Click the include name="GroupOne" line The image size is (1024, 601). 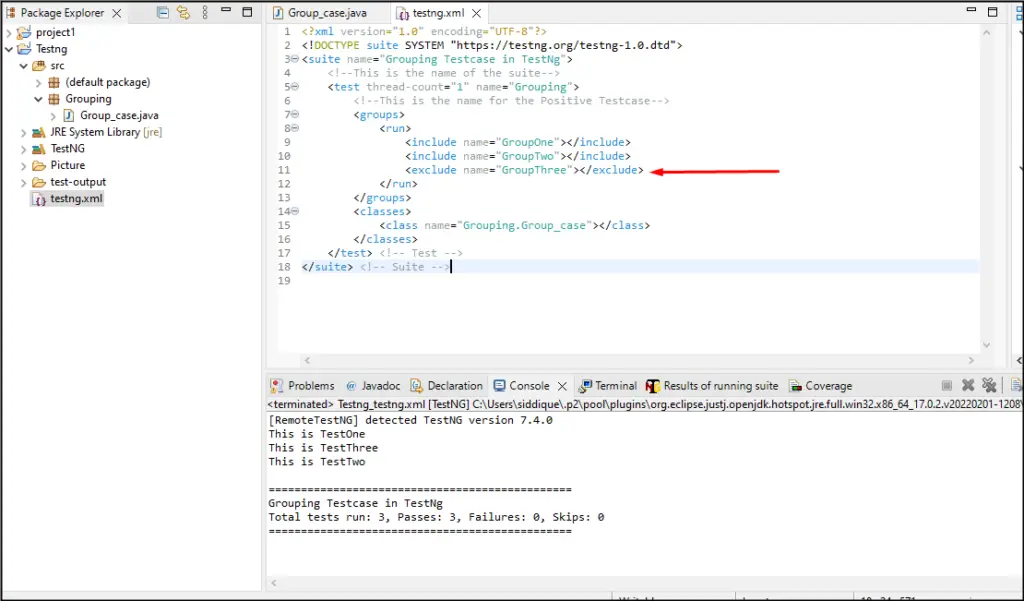[517, 142]
